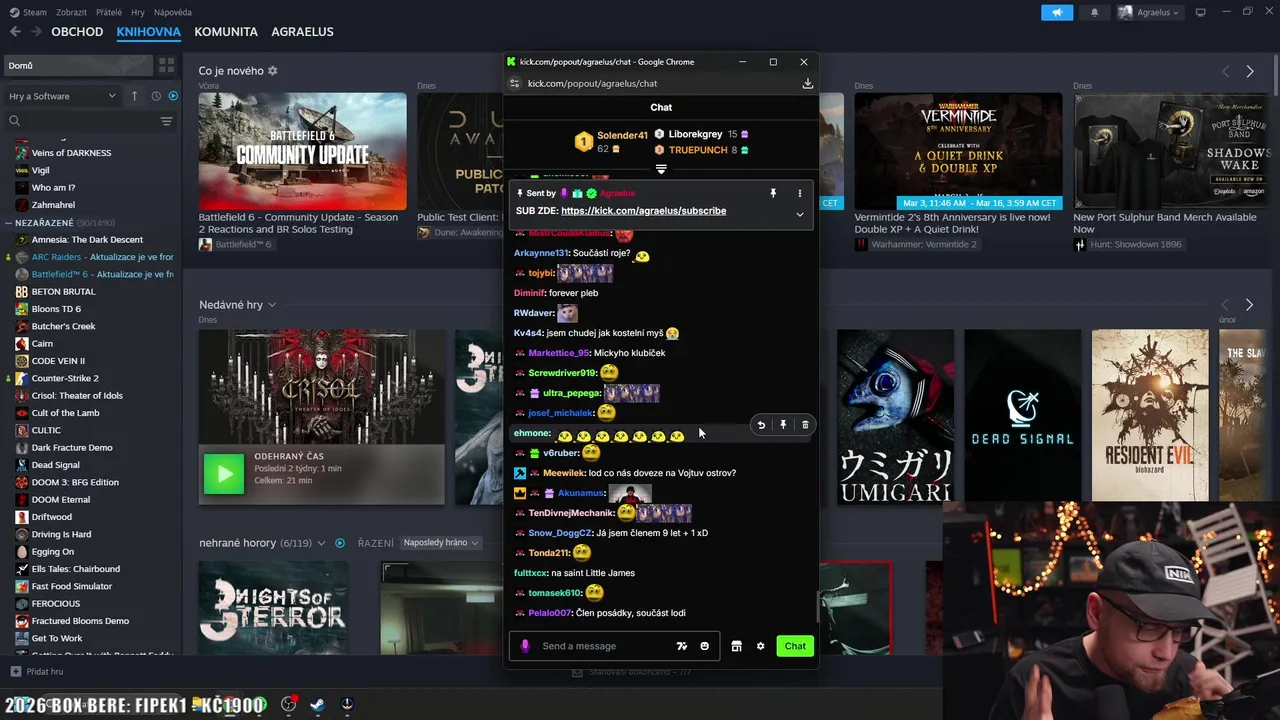Delete the ehmone chat message

click(805, 425)
